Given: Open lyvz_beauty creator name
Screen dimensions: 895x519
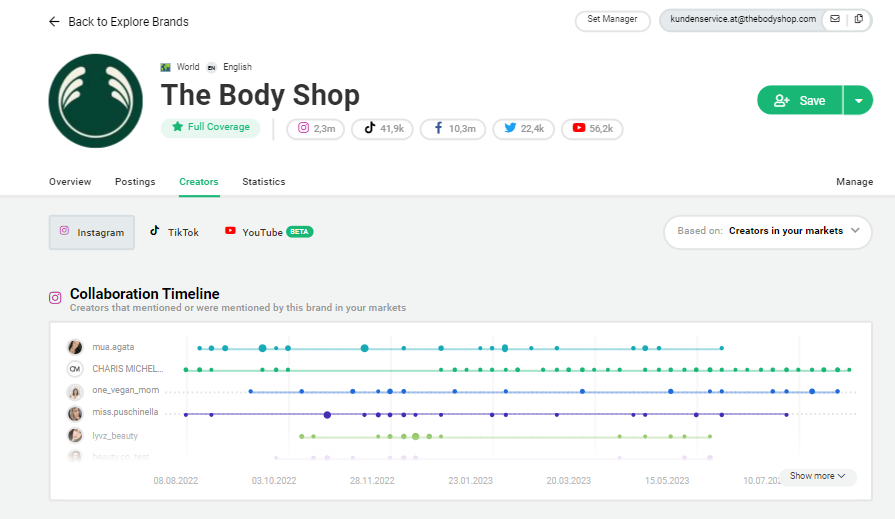Looking at the screenshot, I should (115, 436).
